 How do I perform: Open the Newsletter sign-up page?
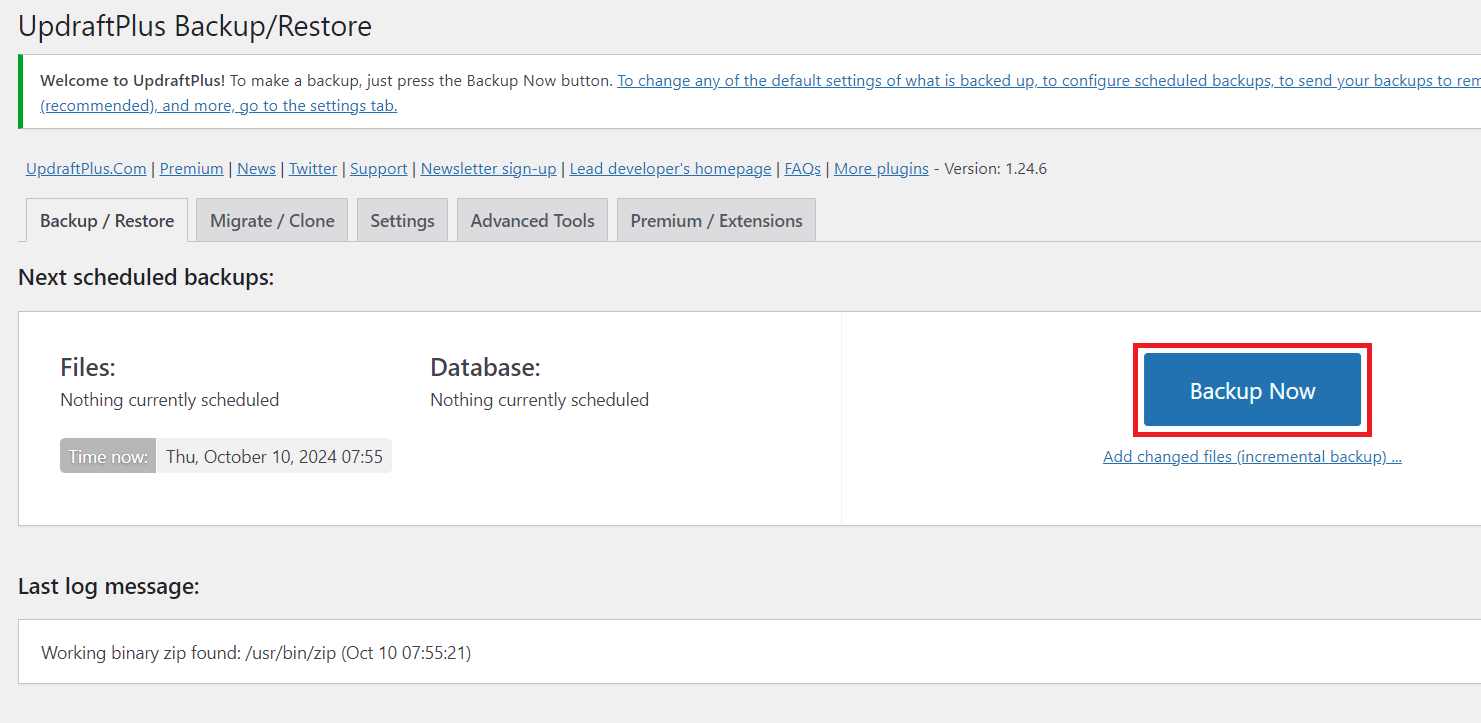[x=488, y=168]
